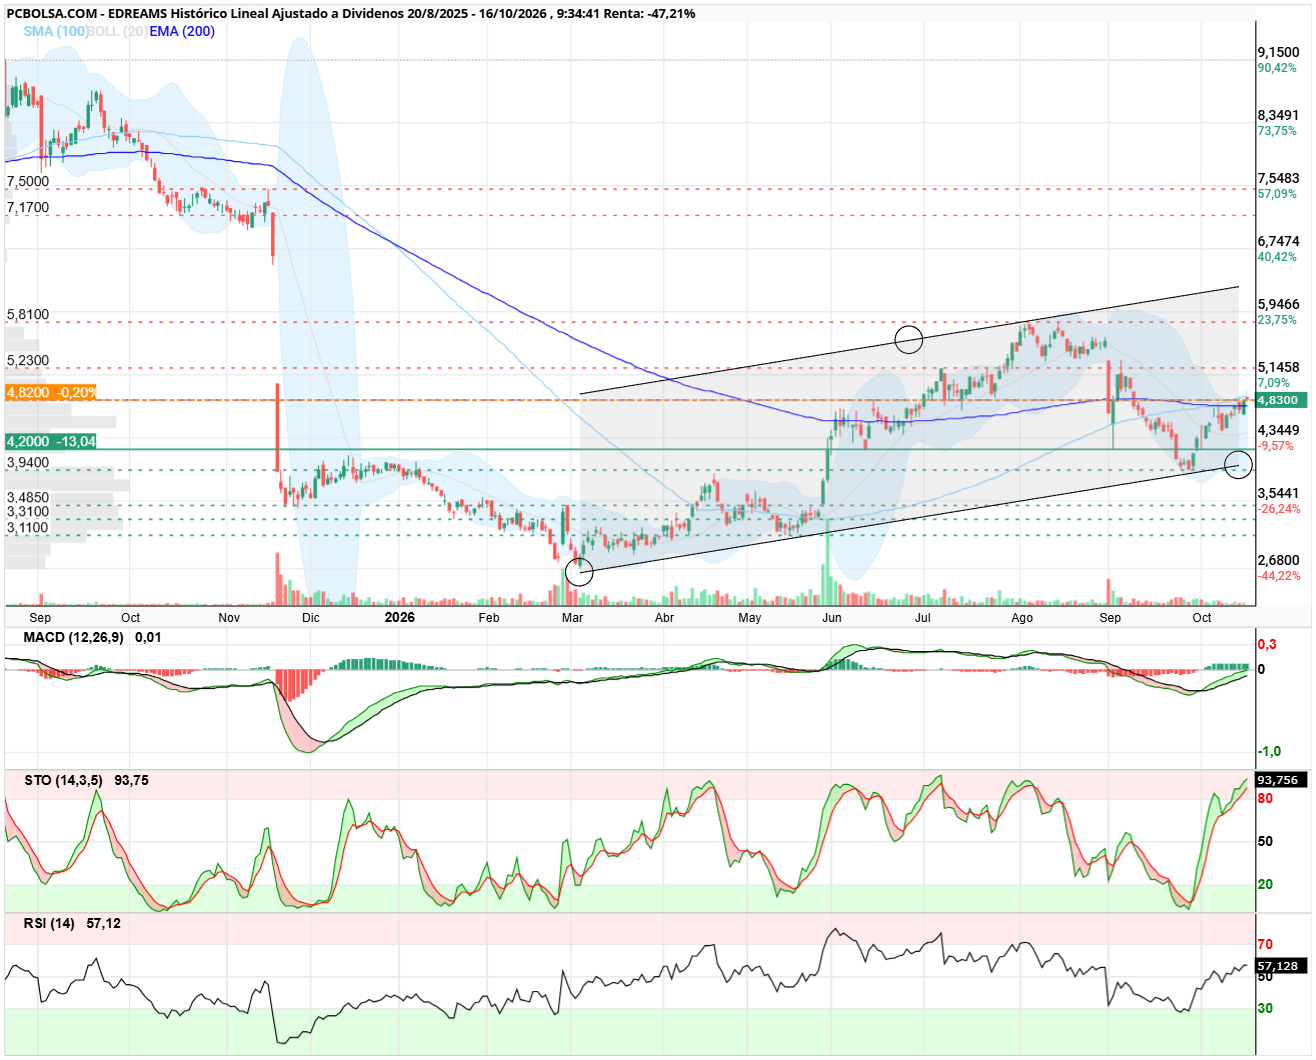Click the green 4,2000 -13,04 level tag

[x=51, y=442]
